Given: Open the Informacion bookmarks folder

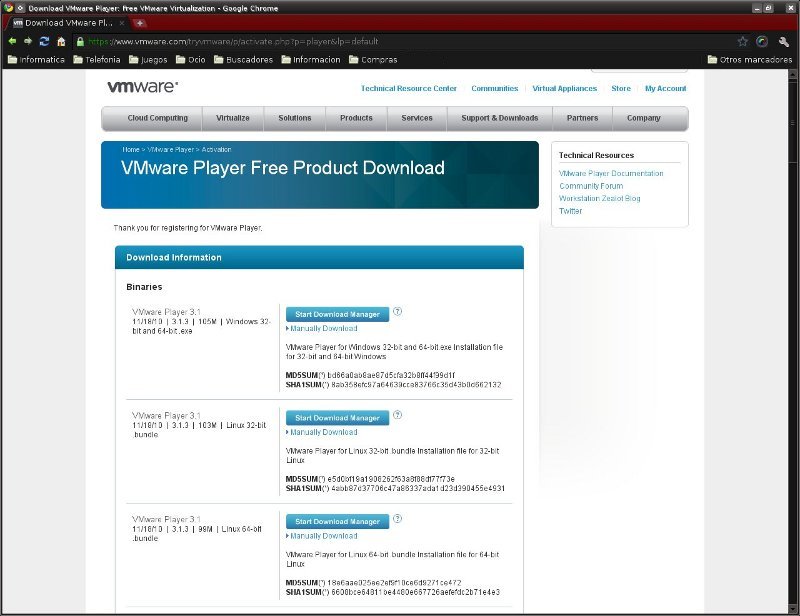Looking at the screenshot, I should (311, 60).
